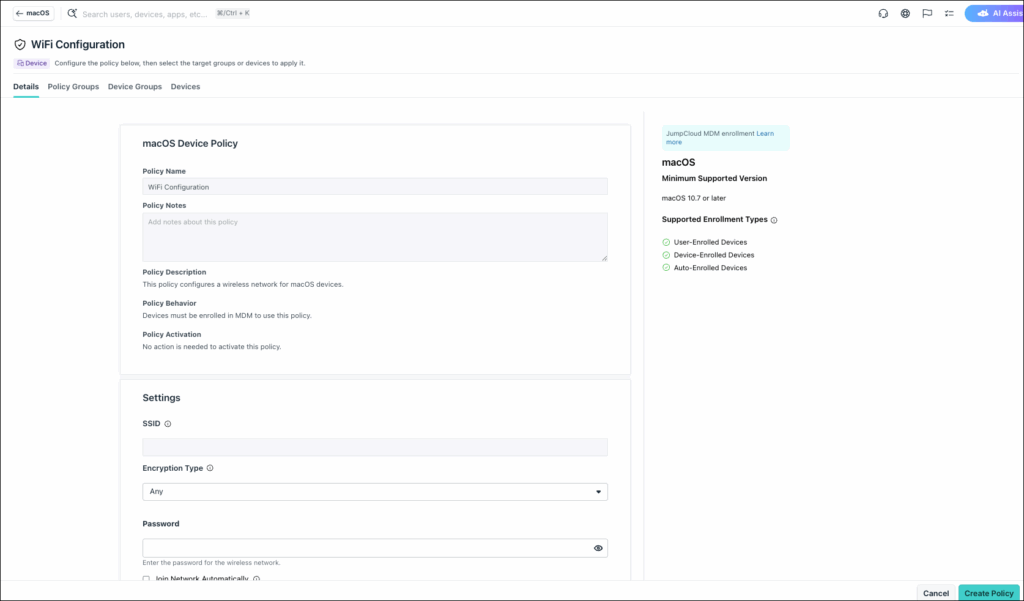
Task: Switch to the Policy Groups tab
Action: pyautogui.click(x=73, y=86)
